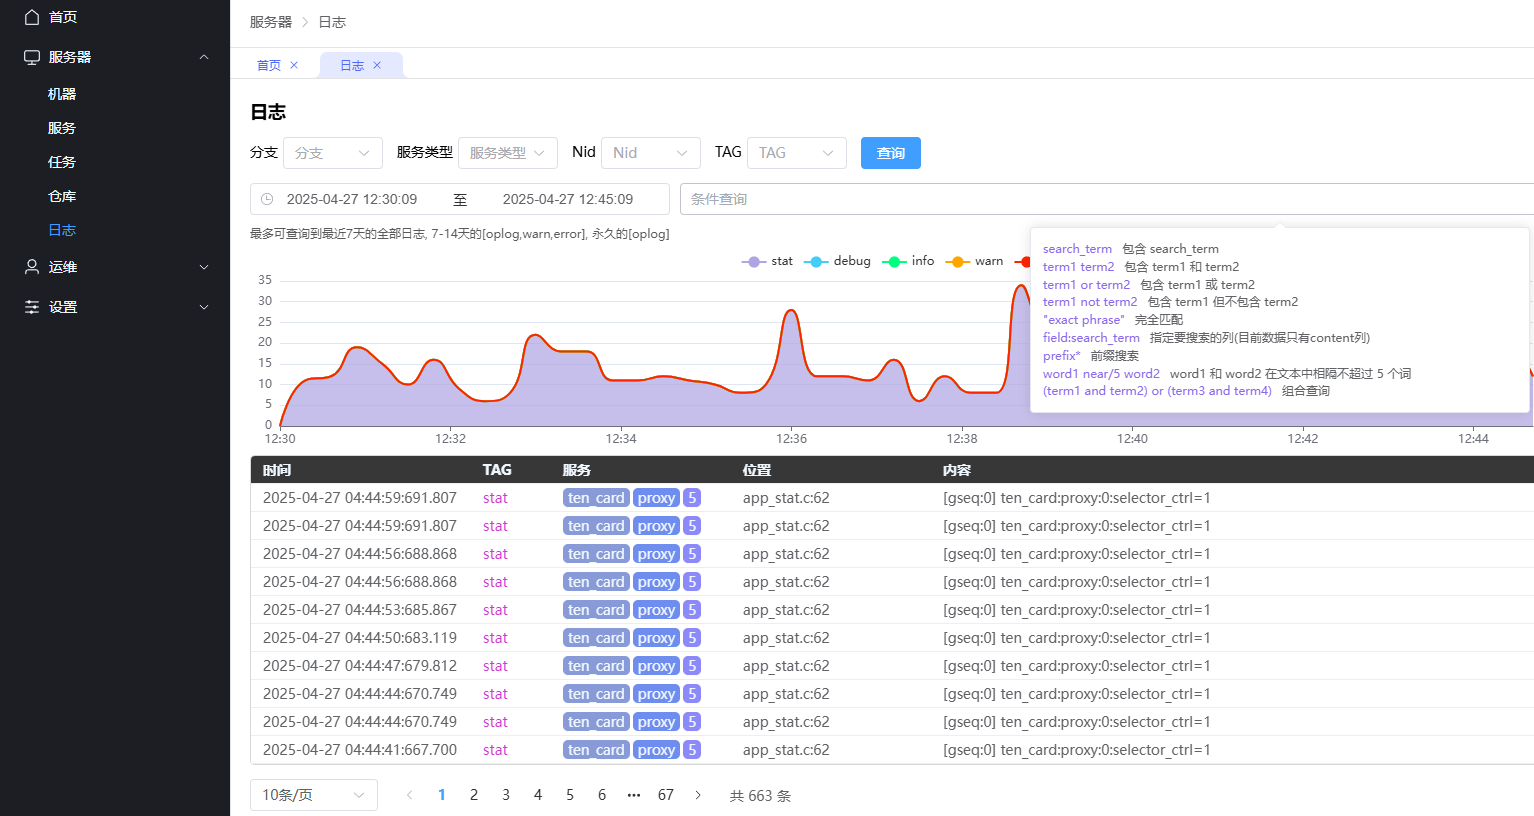This screenshot has width=1534, height=816.
Task: Go to 仓库 in sidebar
Action: (x=62, y=196)
